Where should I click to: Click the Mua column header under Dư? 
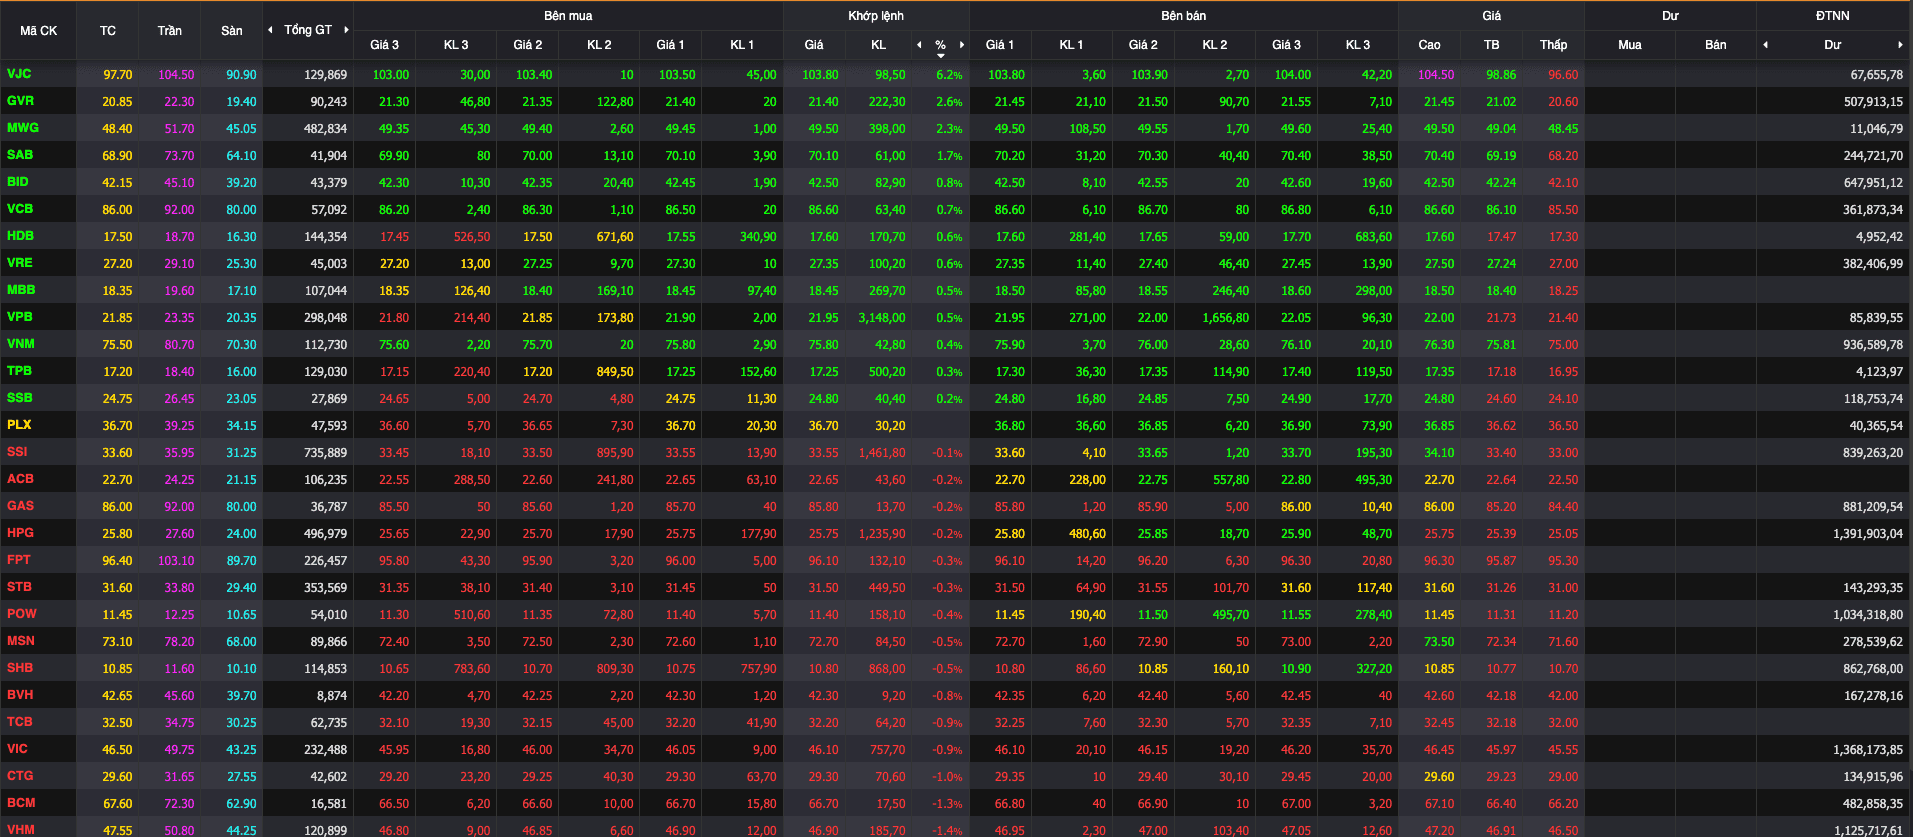click(x=1630, y=45)
